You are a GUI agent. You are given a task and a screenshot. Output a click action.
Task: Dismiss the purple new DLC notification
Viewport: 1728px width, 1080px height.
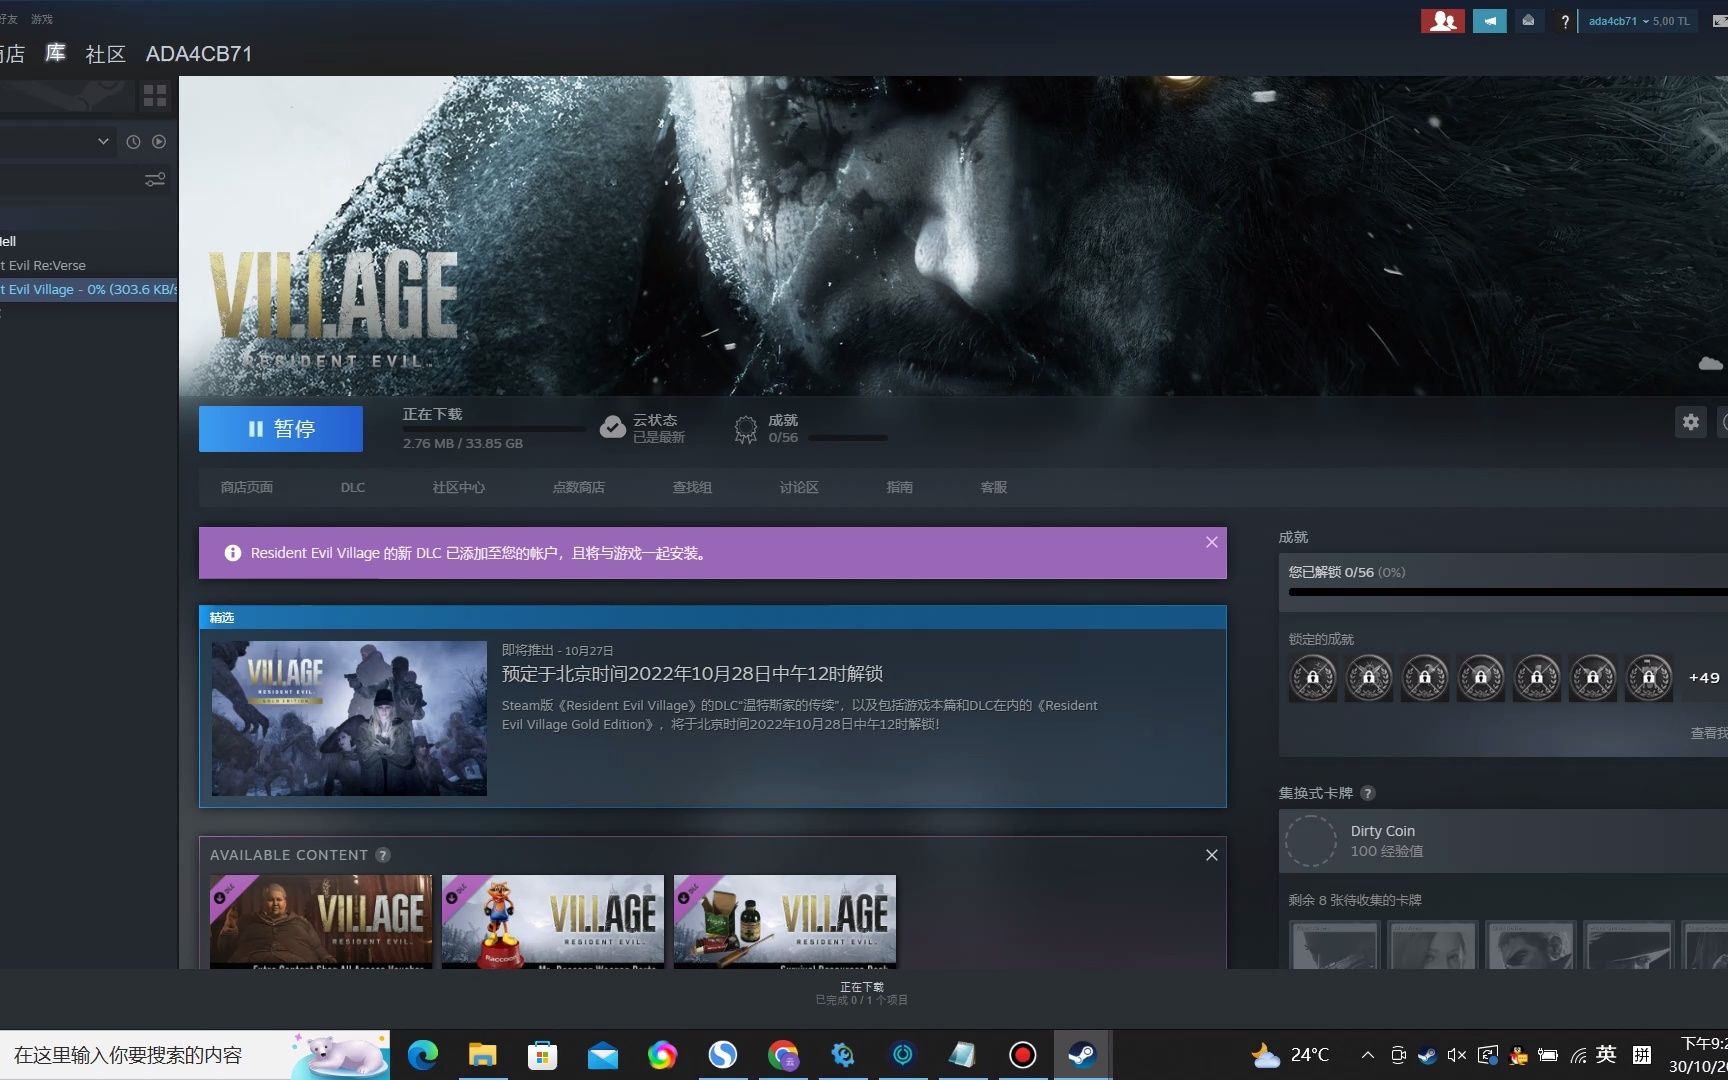(x=1211, y=542)
